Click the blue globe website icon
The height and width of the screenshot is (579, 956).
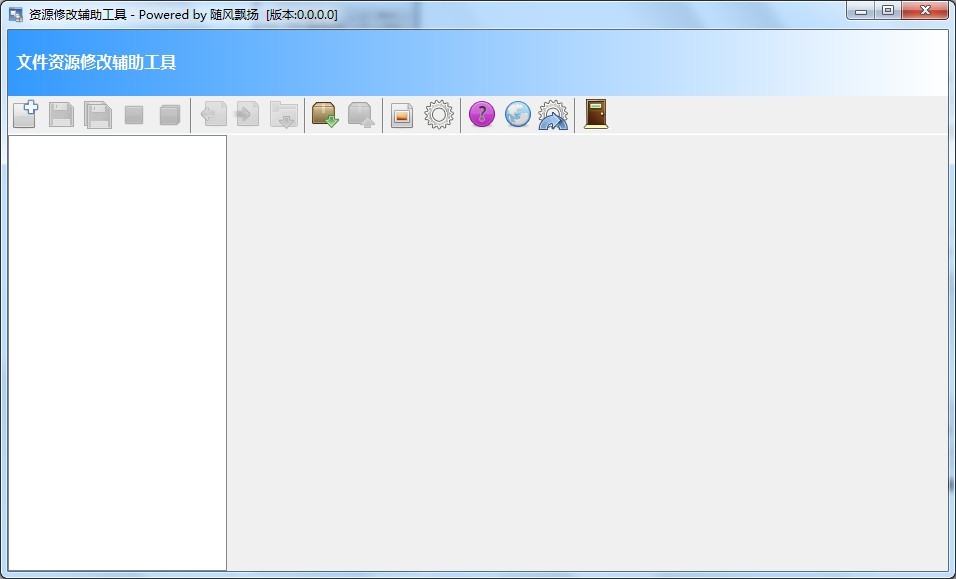[517, 114]
